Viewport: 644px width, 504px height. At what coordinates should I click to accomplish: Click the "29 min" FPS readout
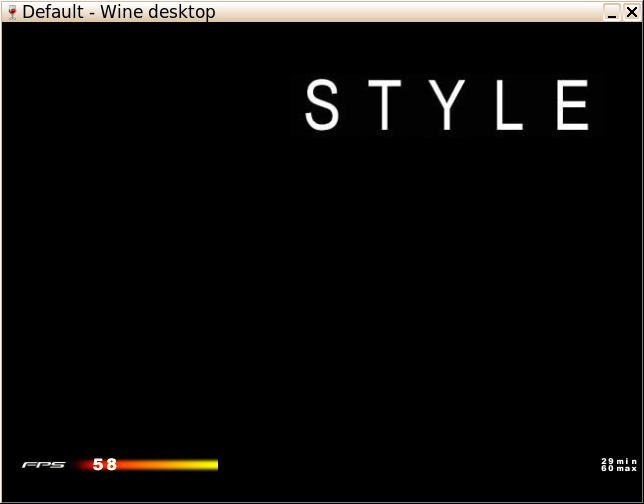click(x=619, y=461)
